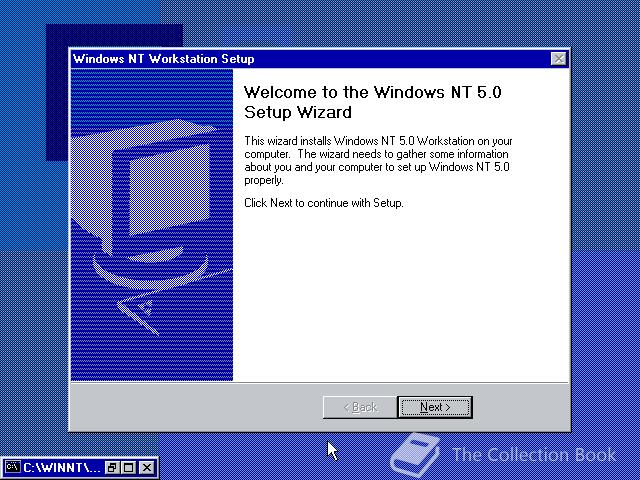Screen dimensions: 640x480
Task: Click the computer illustration in the wizard
Action: tap(152, 225)
